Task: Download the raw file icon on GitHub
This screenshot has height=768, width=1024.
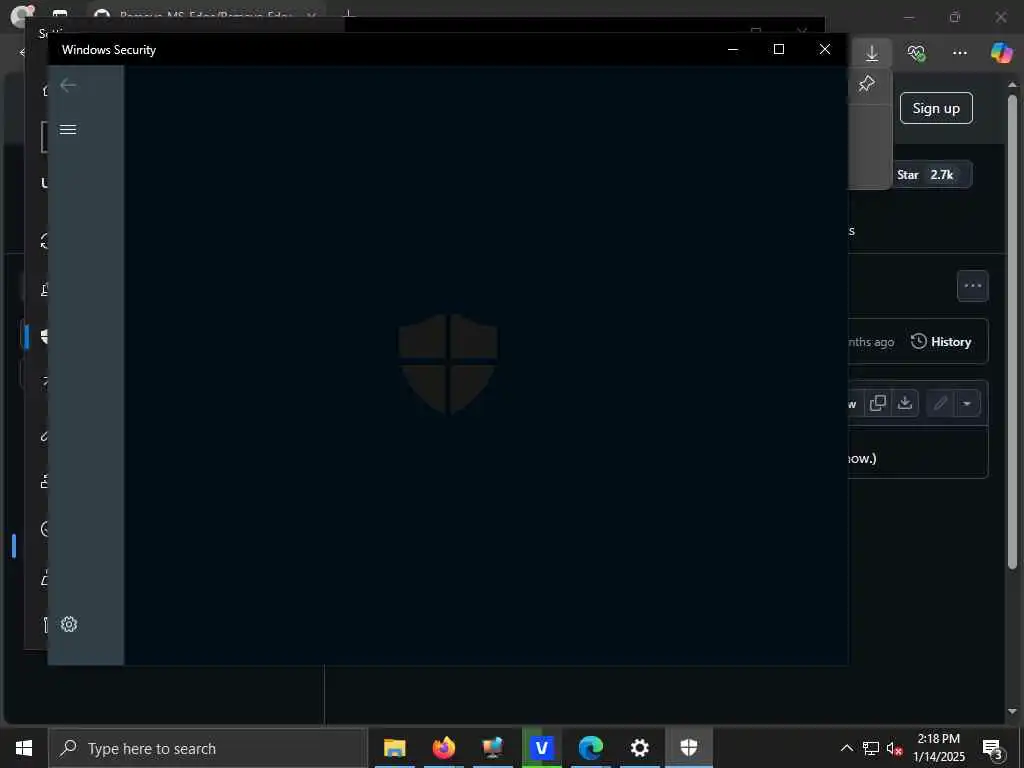Action: pos(904,403)
